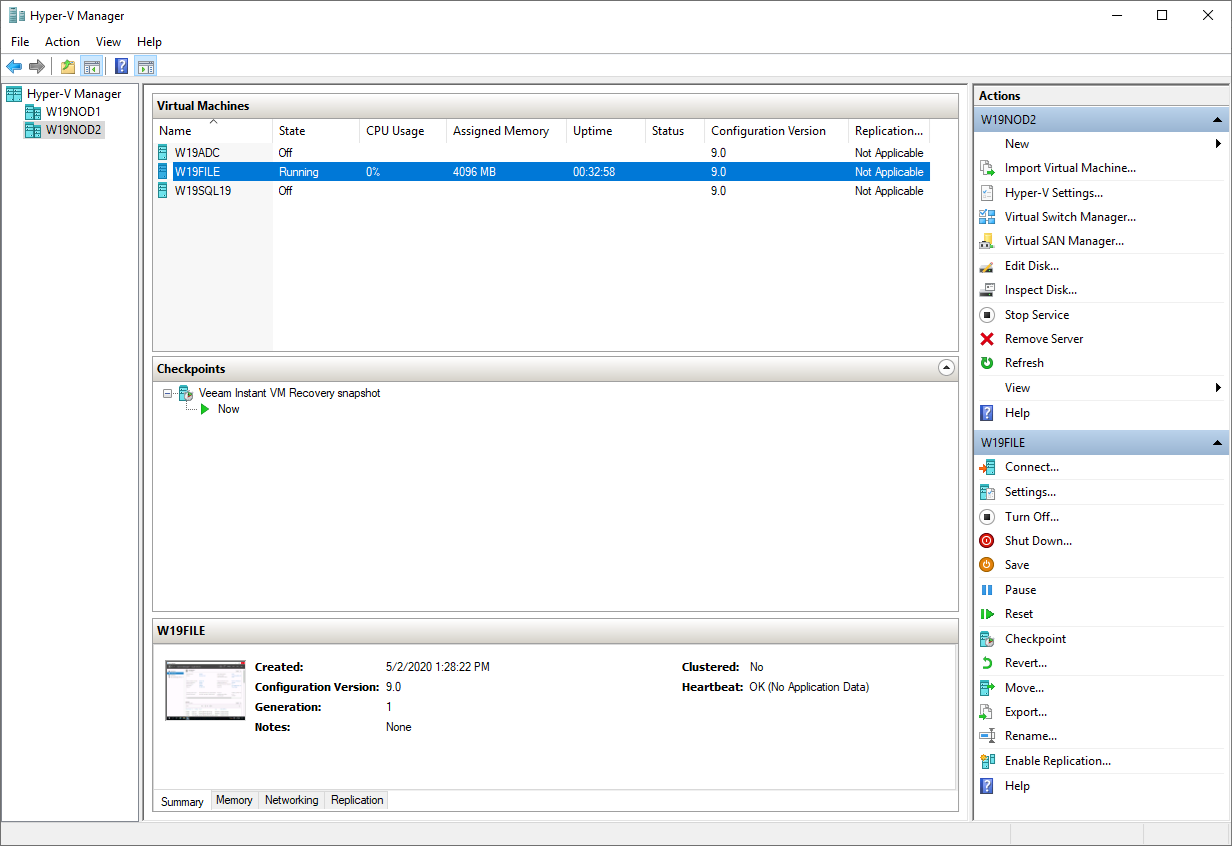The image size is (1232, 846).
Task: Click the Move... action
Action: coord(1024,688)
